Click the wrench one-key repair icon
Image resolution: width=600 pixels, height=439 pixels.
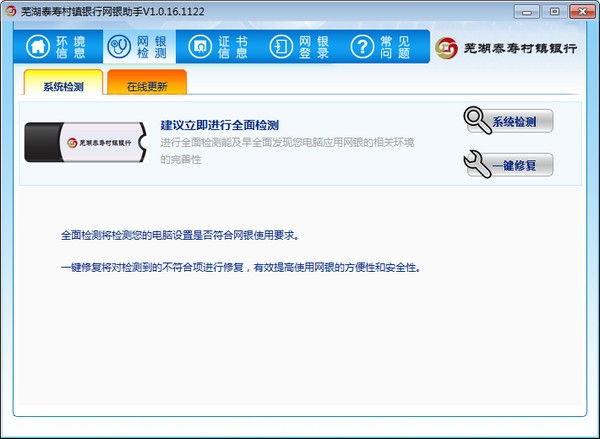coord(477,163)
